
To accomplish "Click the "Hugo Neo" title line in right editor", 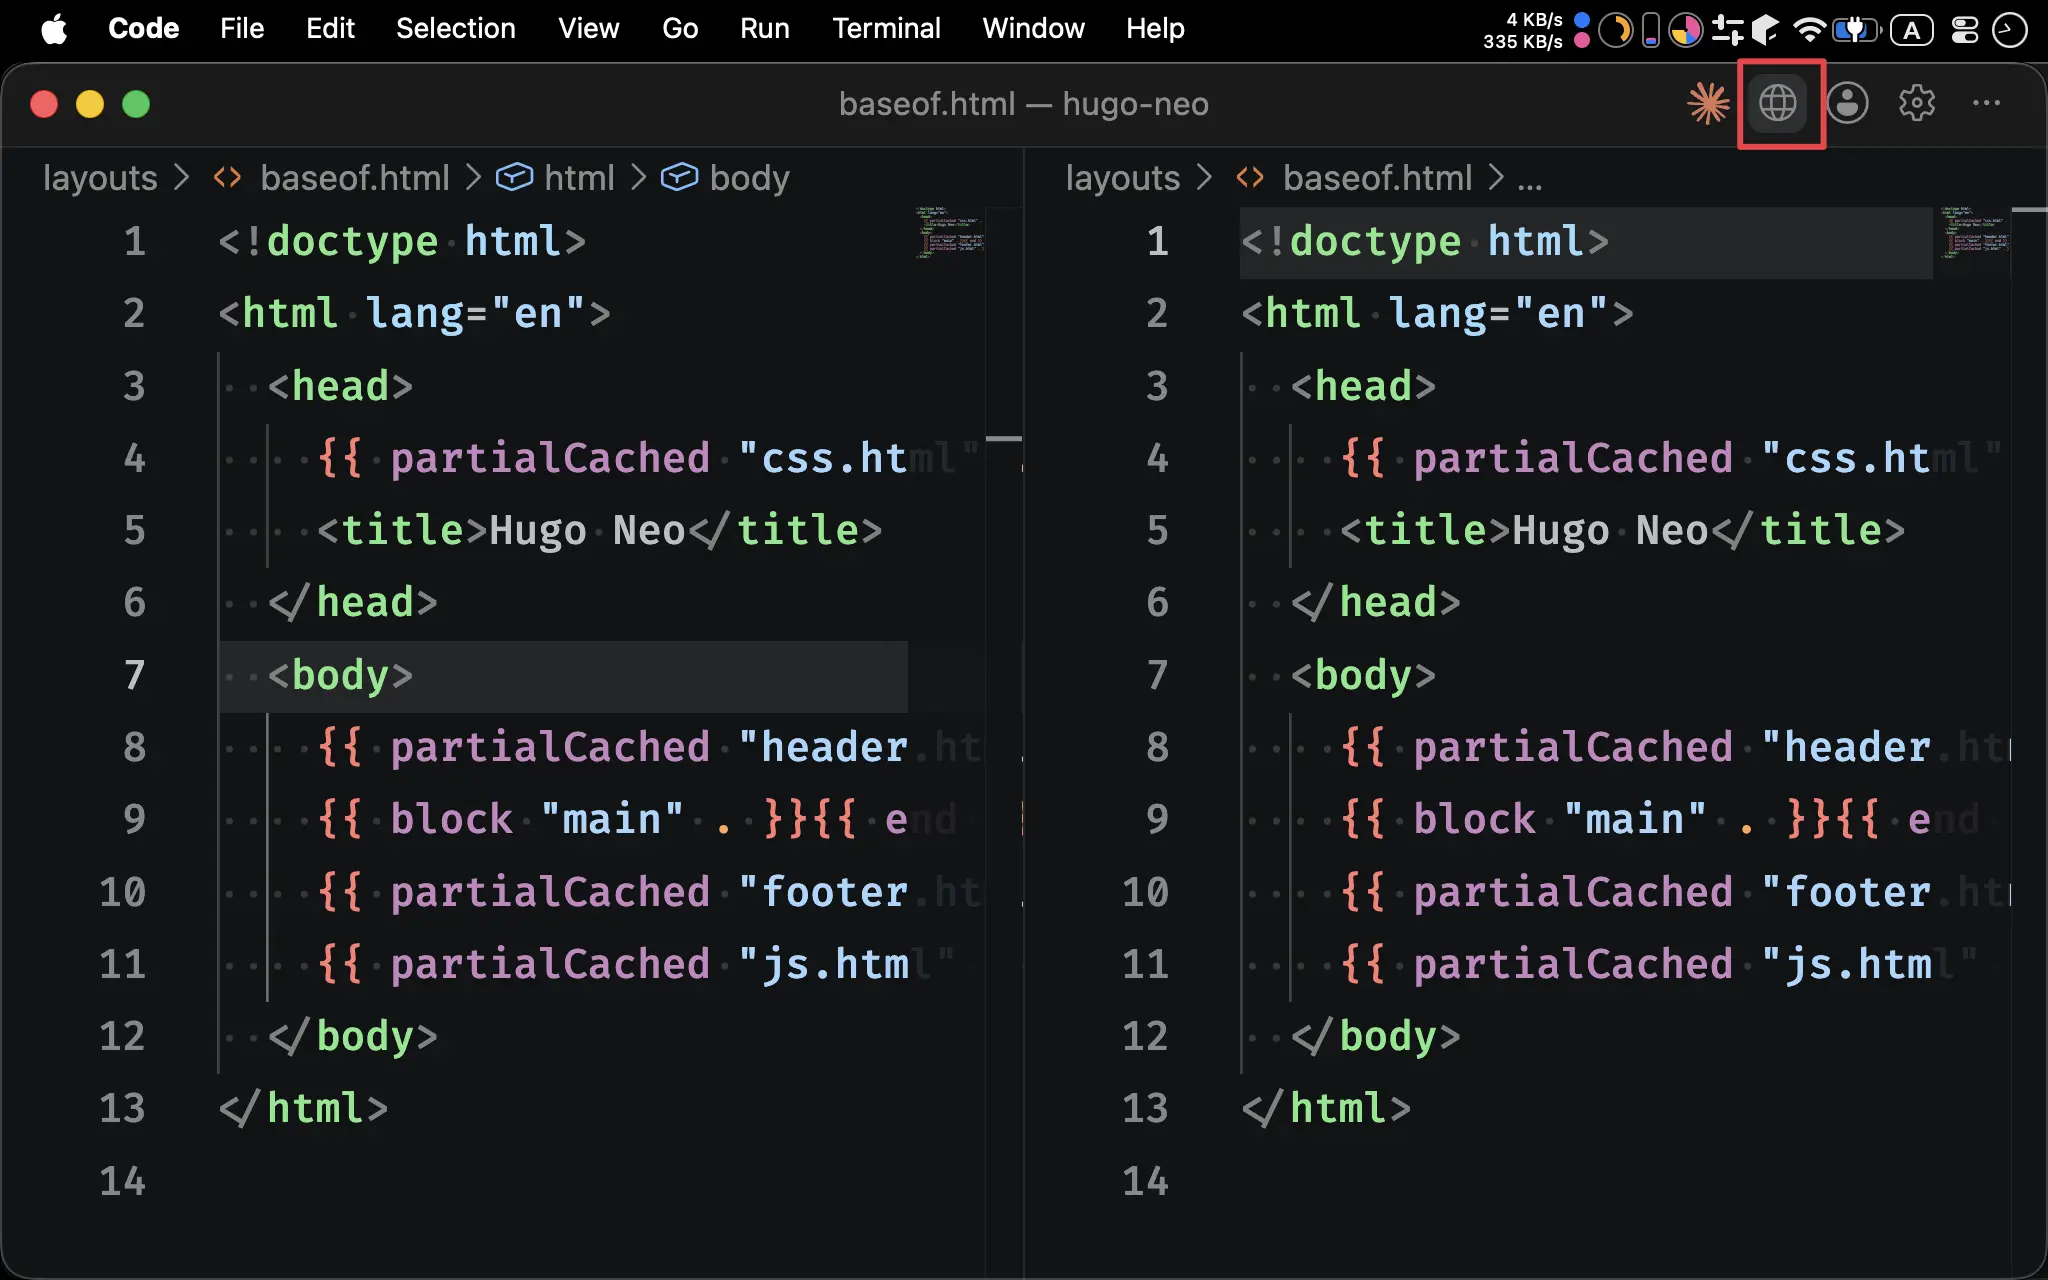I will tap(1622, 530).
